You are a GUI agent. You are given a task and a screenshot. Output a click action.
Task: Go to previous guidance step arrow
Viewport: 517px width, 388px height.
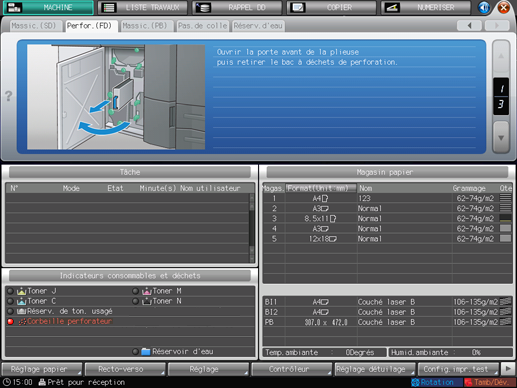pyautogui.click(x=501, y=56)
